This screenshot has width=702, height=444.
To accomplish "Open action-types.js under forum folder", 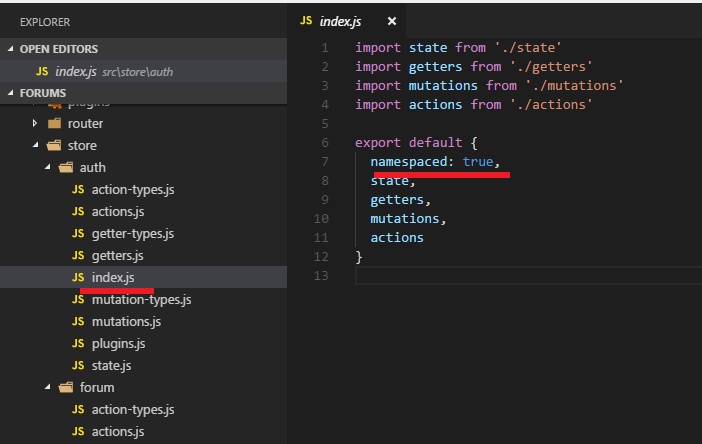I will (x=133, y=410).
